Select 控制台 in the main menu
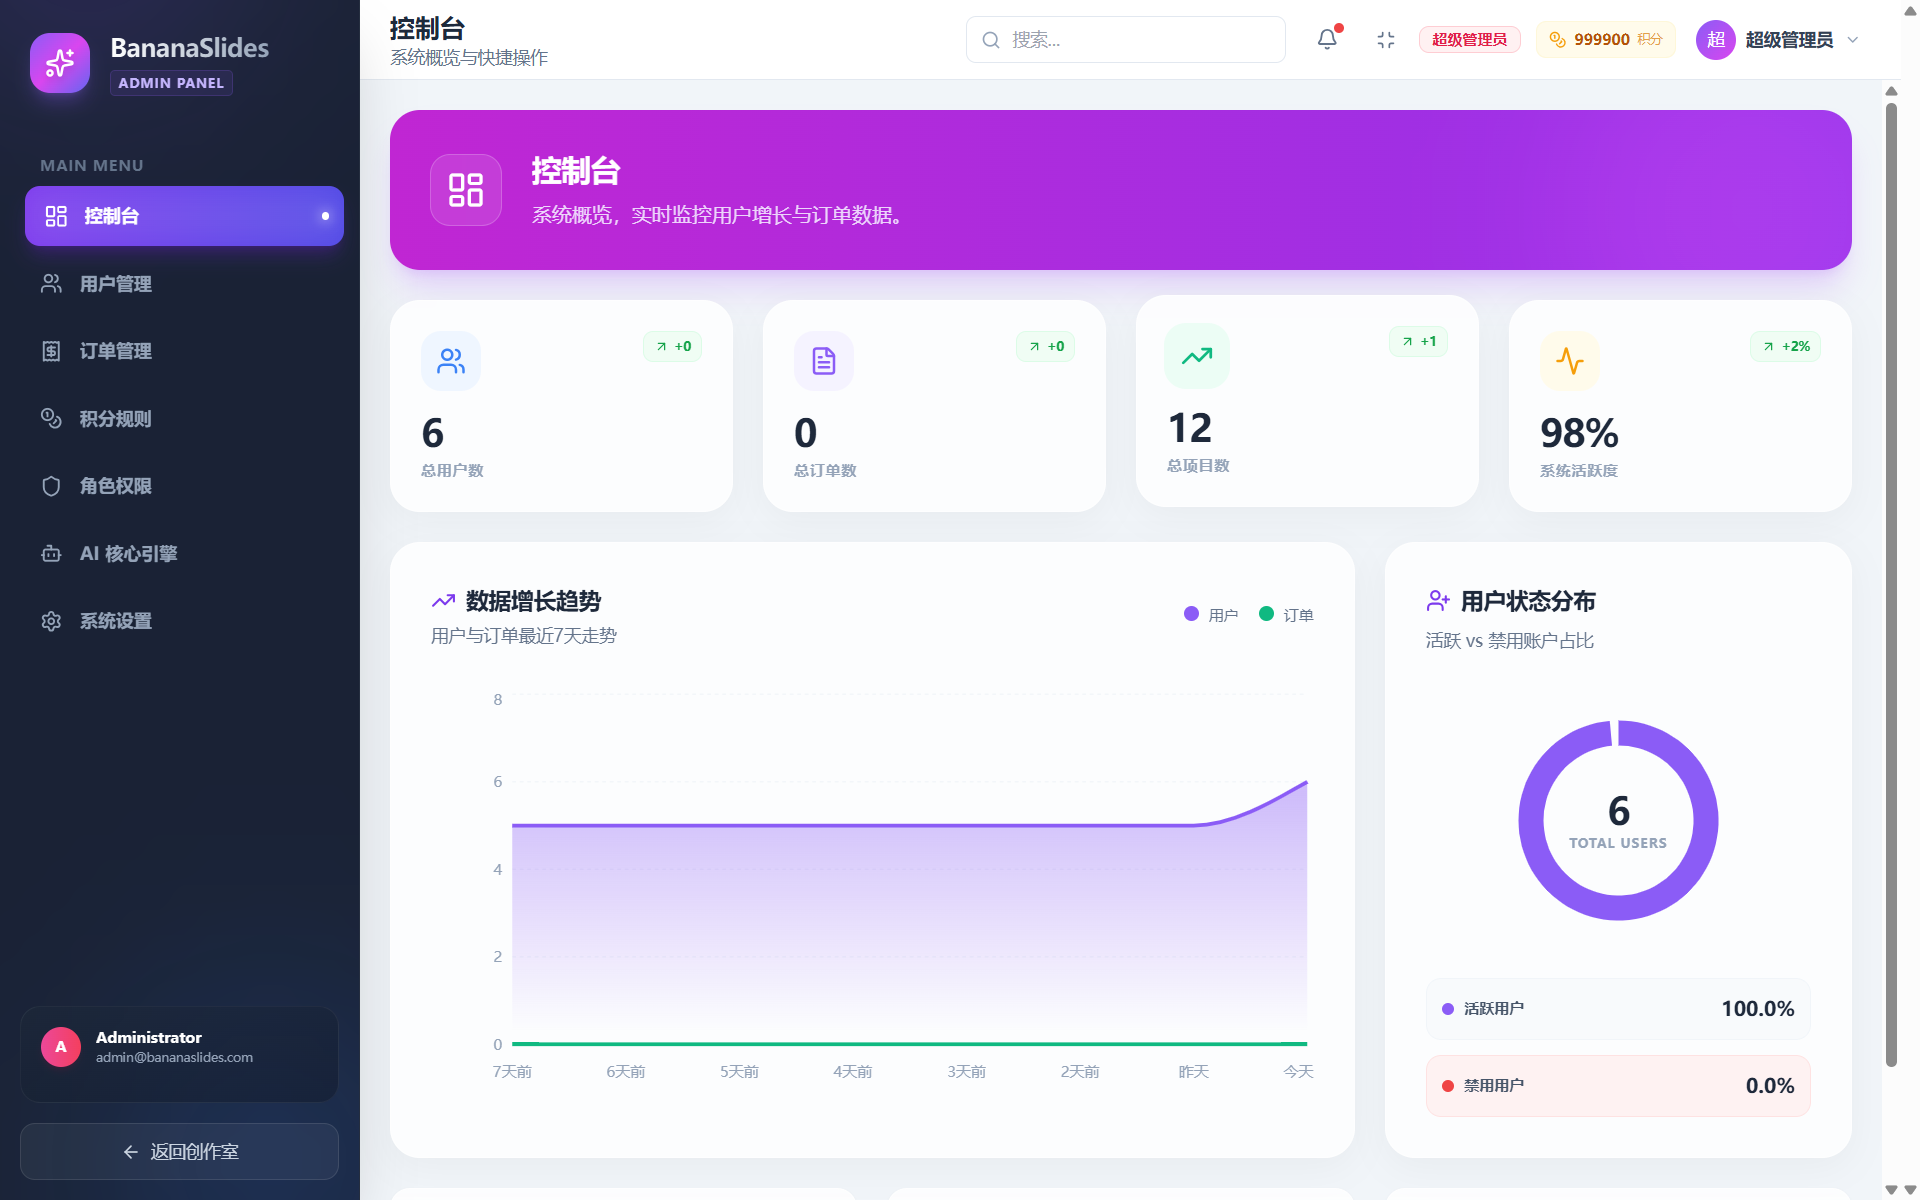Image resolution: width=1920 pixels, height=1200 pixels. (x=184, y=216)
